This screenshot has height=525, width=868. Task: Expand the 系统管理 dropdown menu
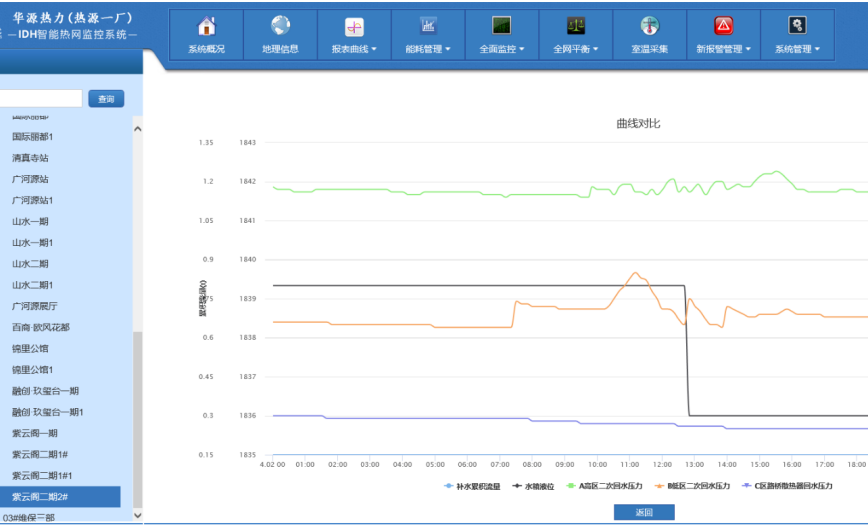(797, 49)
